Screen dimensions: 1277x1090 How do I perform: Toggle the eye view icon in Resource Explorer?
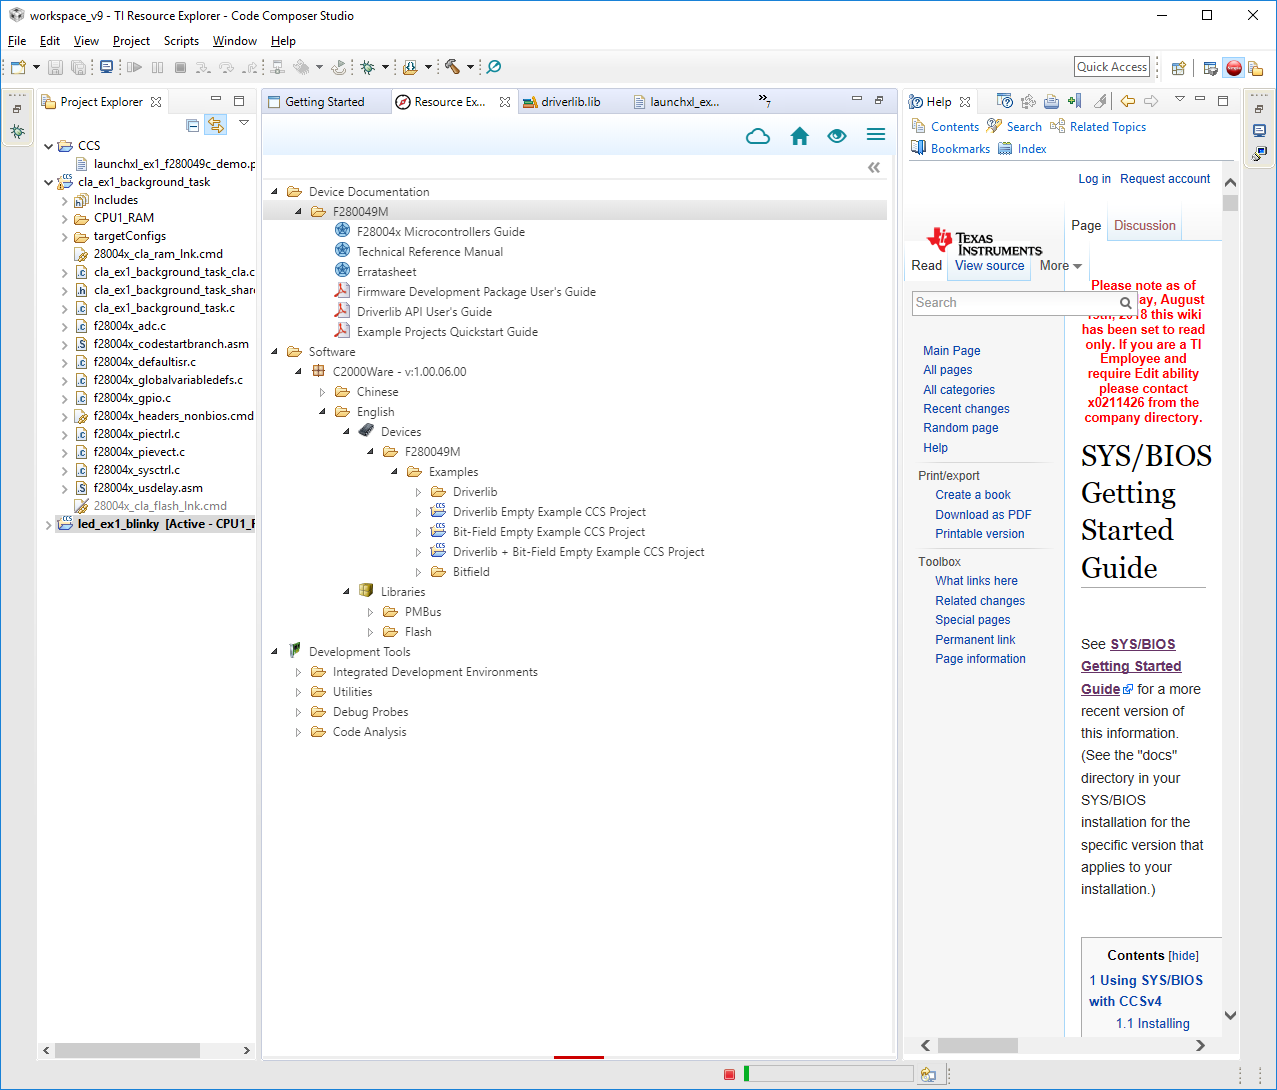(x=837, y=136)
